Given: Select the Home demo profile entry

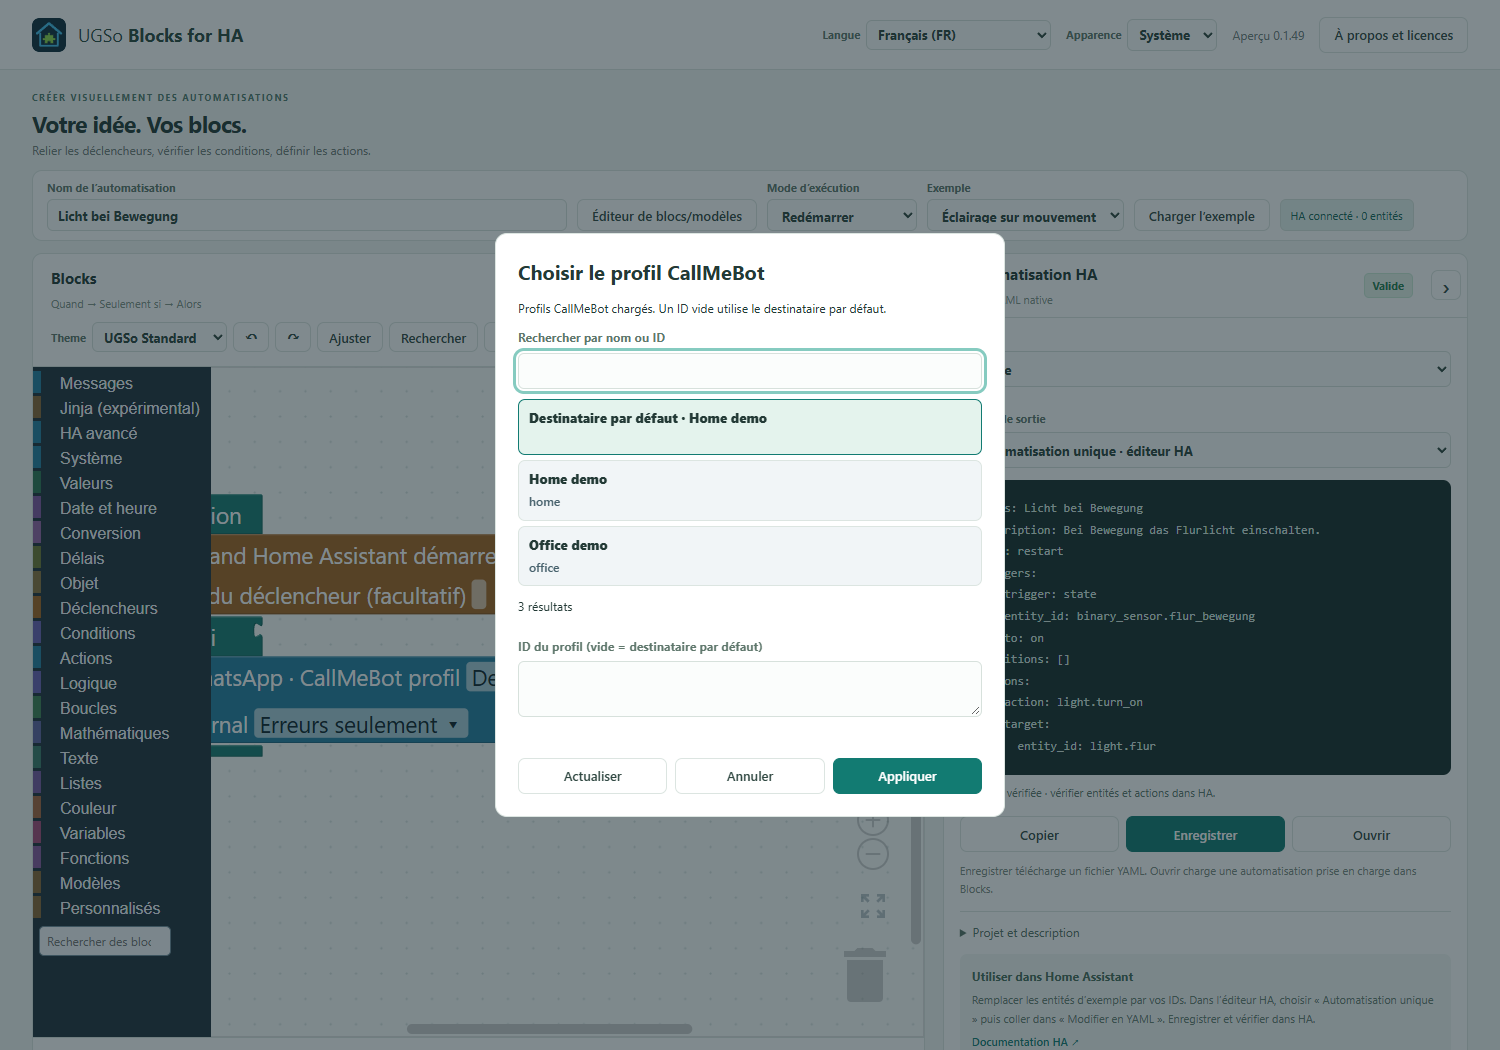Looking at the screenshot, I should coord(750,490).
